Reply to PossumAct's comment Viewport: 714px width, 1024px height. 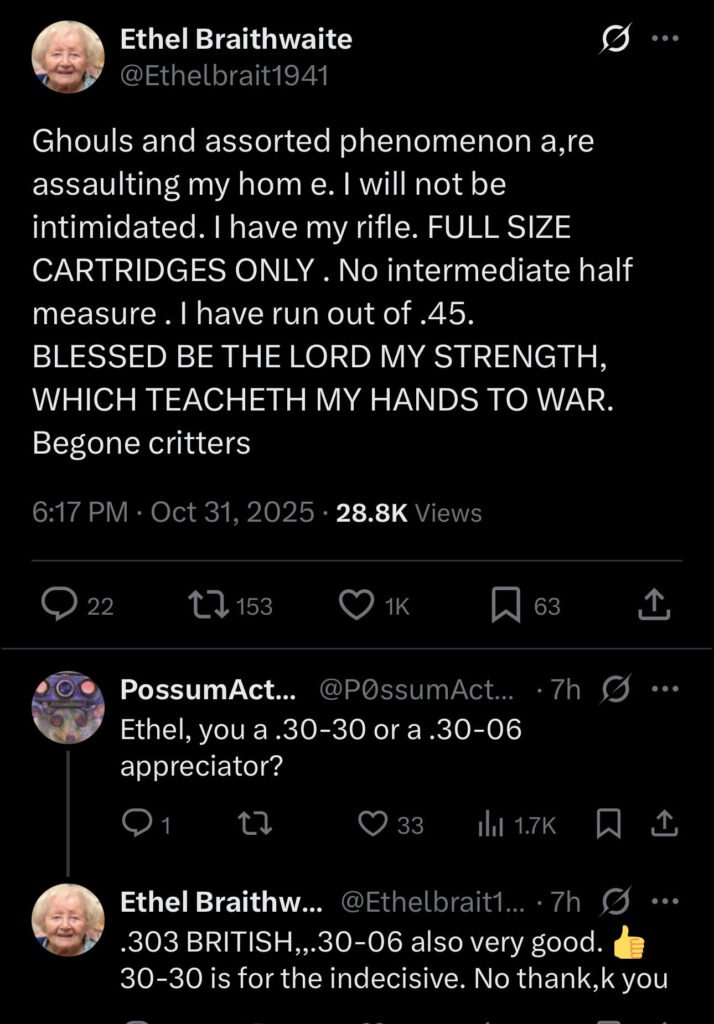coord(134,823)
